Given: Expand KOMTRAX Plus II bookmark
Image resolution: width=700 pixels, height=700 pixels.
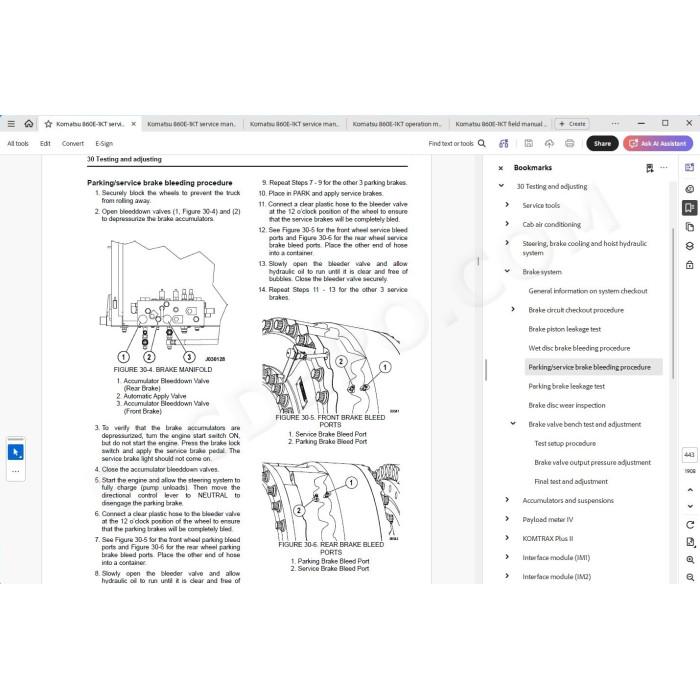Looking at the screenshot, I should click(x=507, y=538).
